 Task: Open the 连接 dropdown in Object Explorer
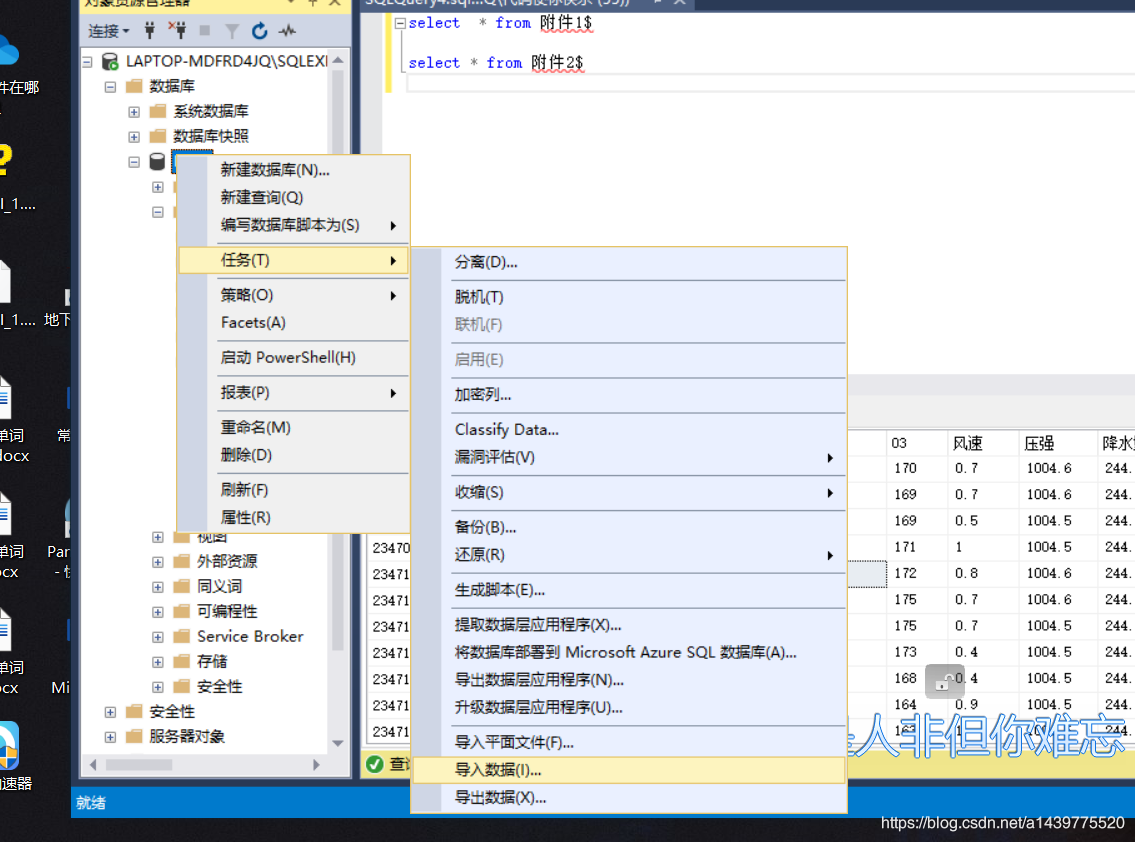pos(109,31)
